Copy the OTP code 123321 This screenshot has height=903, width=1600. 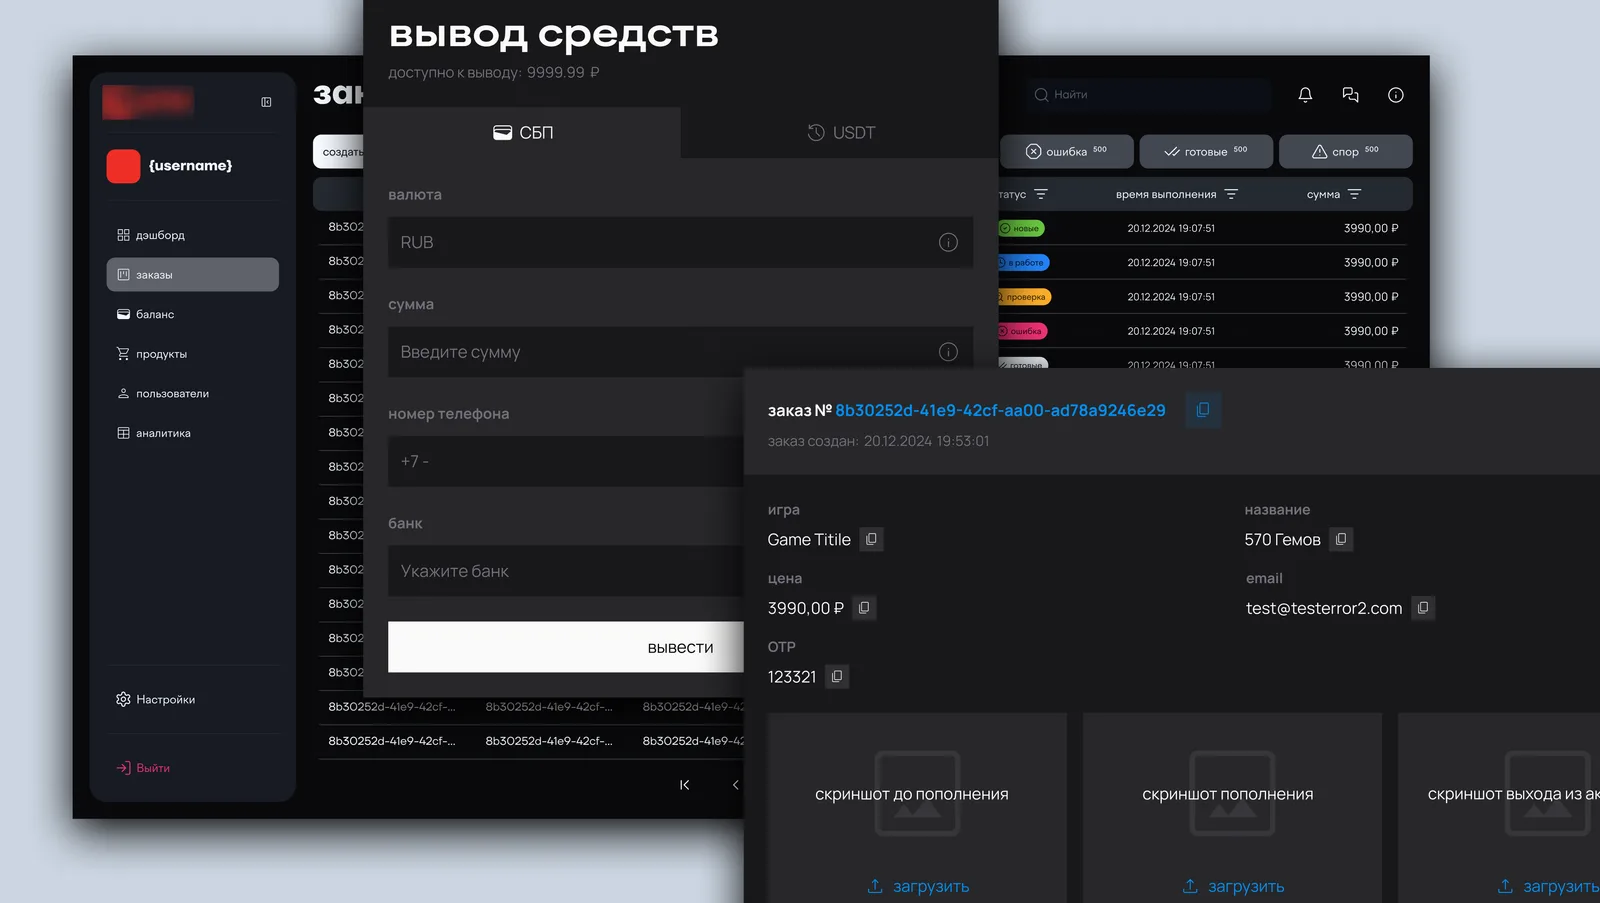click(x=837, y=677)
